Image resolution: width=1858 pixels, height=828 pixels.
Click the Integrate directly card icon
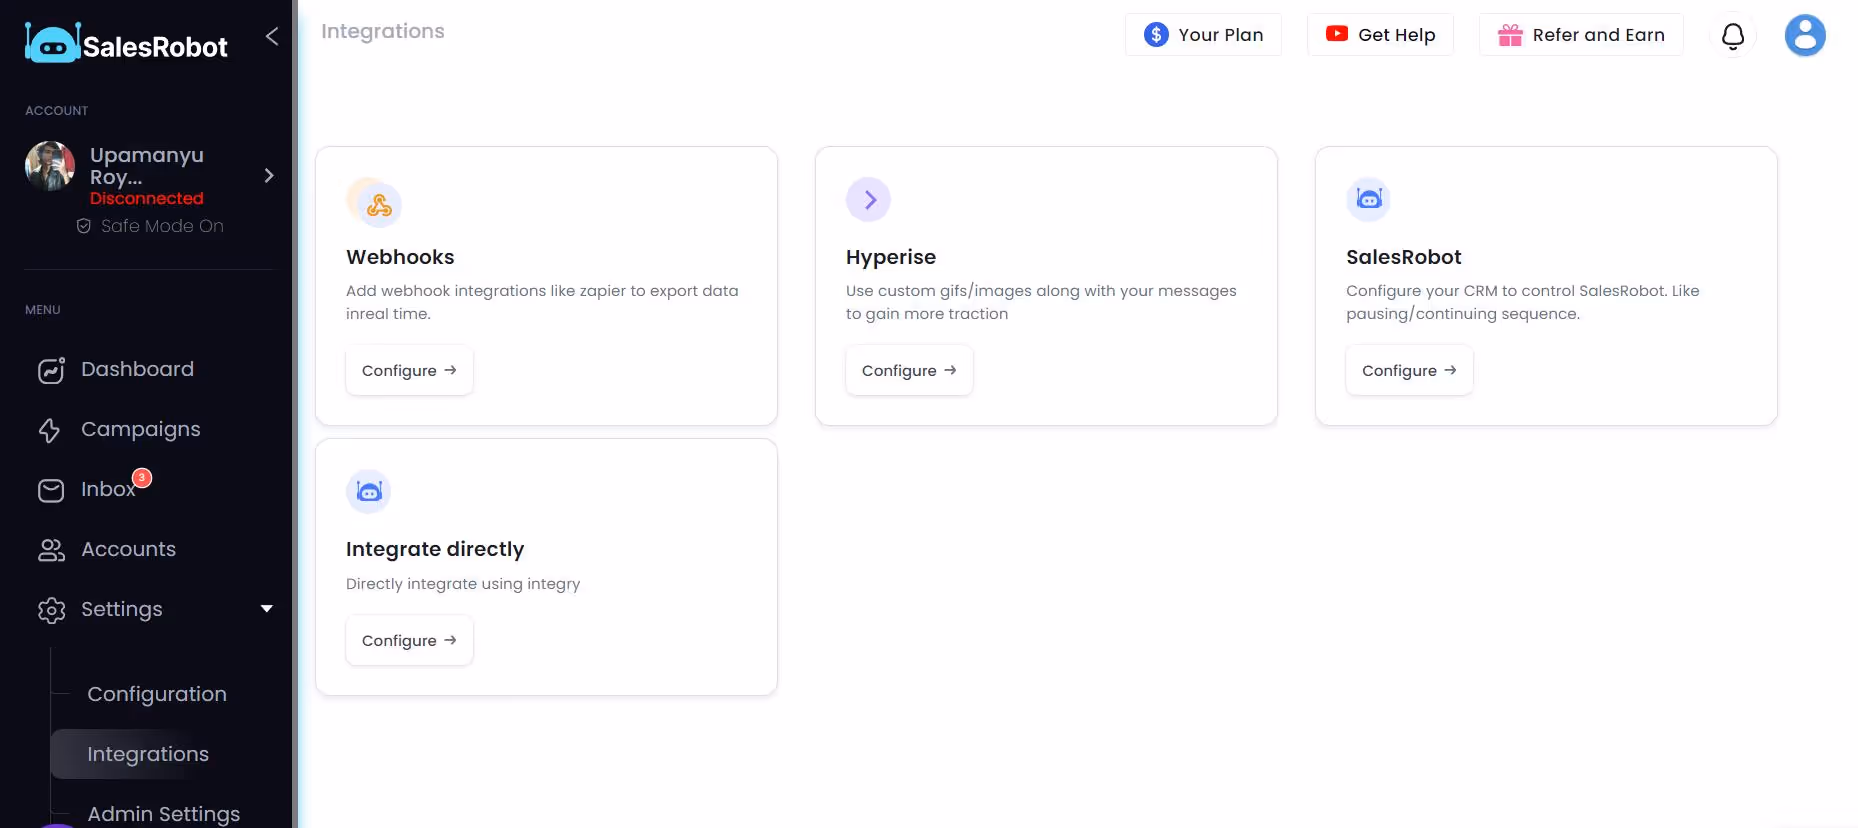368,492
